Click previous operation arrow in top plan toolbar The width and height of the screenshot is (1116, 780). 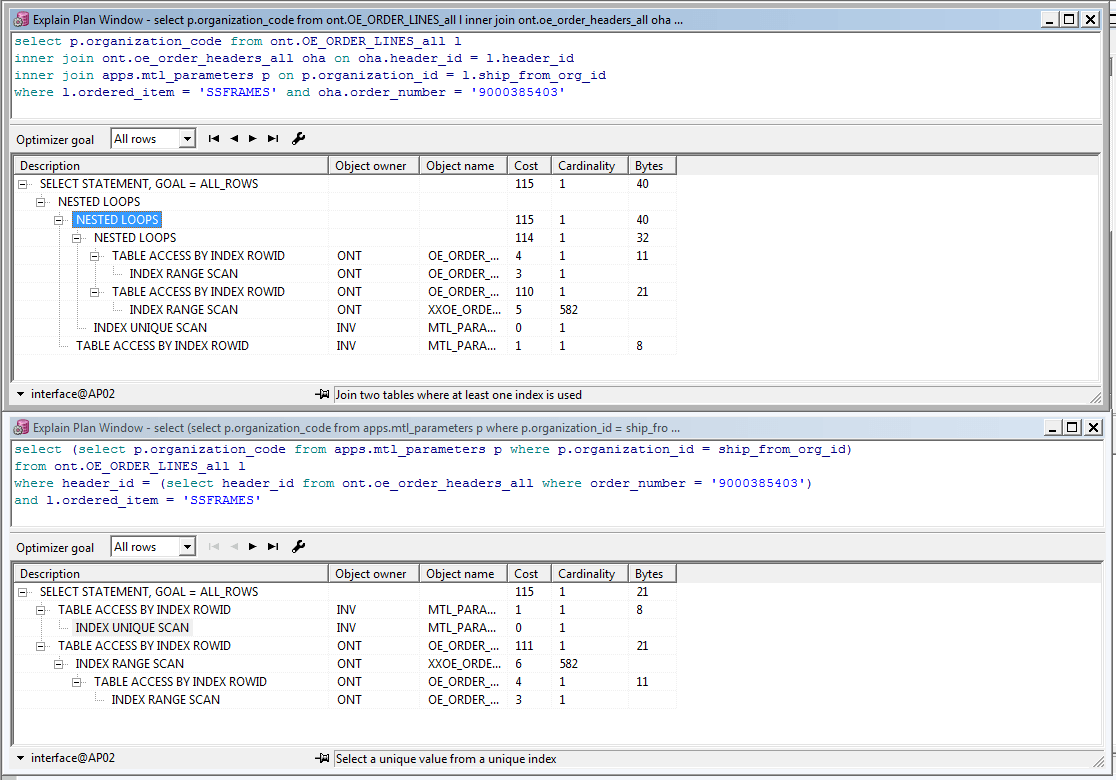point(234,139)
